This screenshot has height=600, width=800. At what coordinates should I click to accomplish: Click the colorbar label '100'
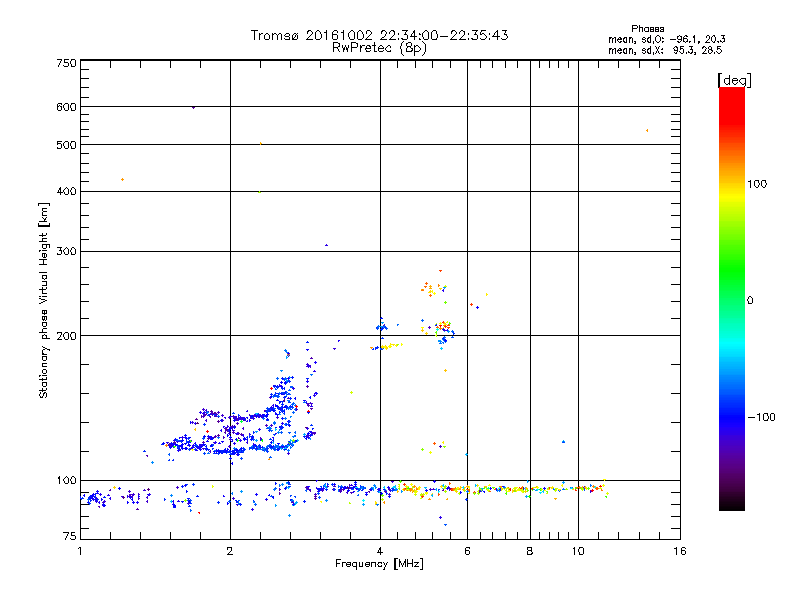[x=757, y=184]
